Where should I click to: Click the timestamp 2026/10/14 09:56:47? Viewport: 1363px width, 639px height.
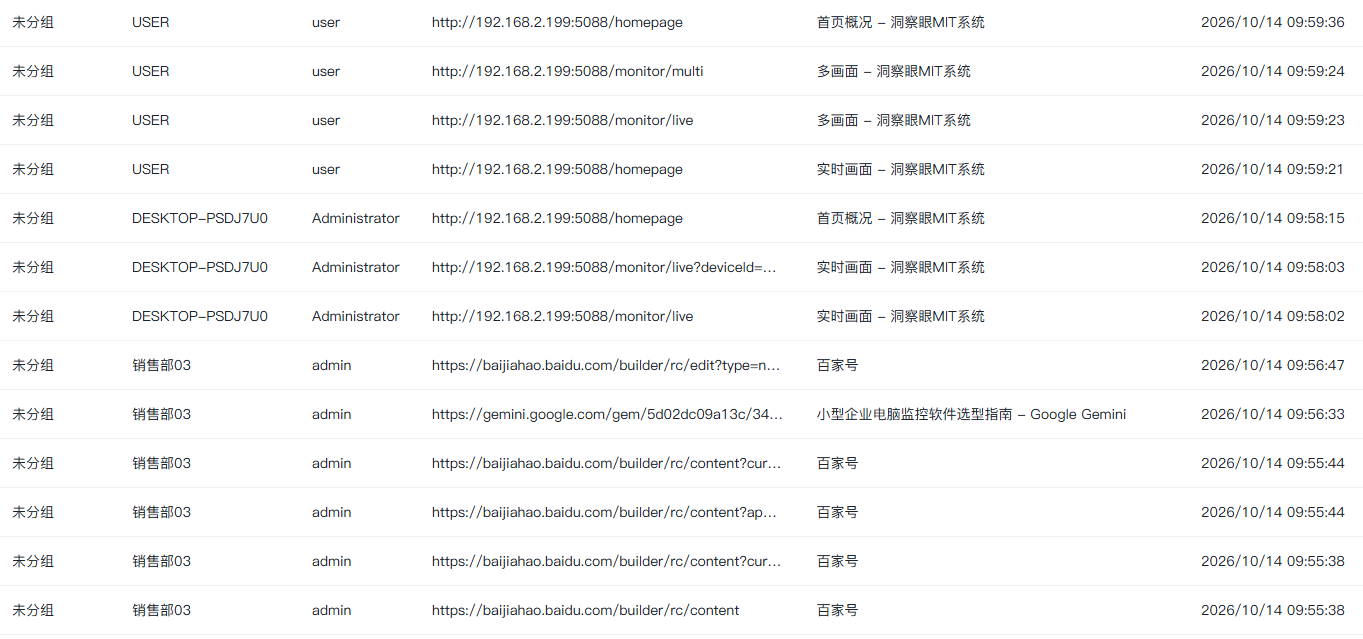click(1272, 365)
